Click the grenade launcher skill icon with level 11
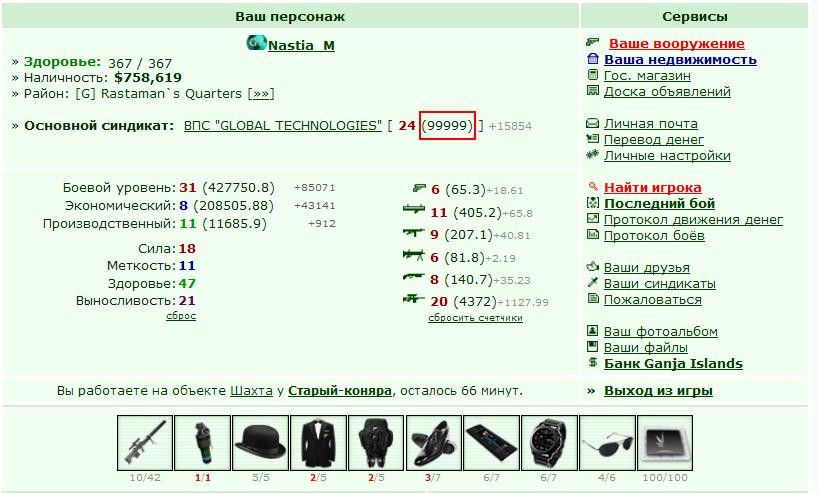The image size is (818, 493). [414, 210]
